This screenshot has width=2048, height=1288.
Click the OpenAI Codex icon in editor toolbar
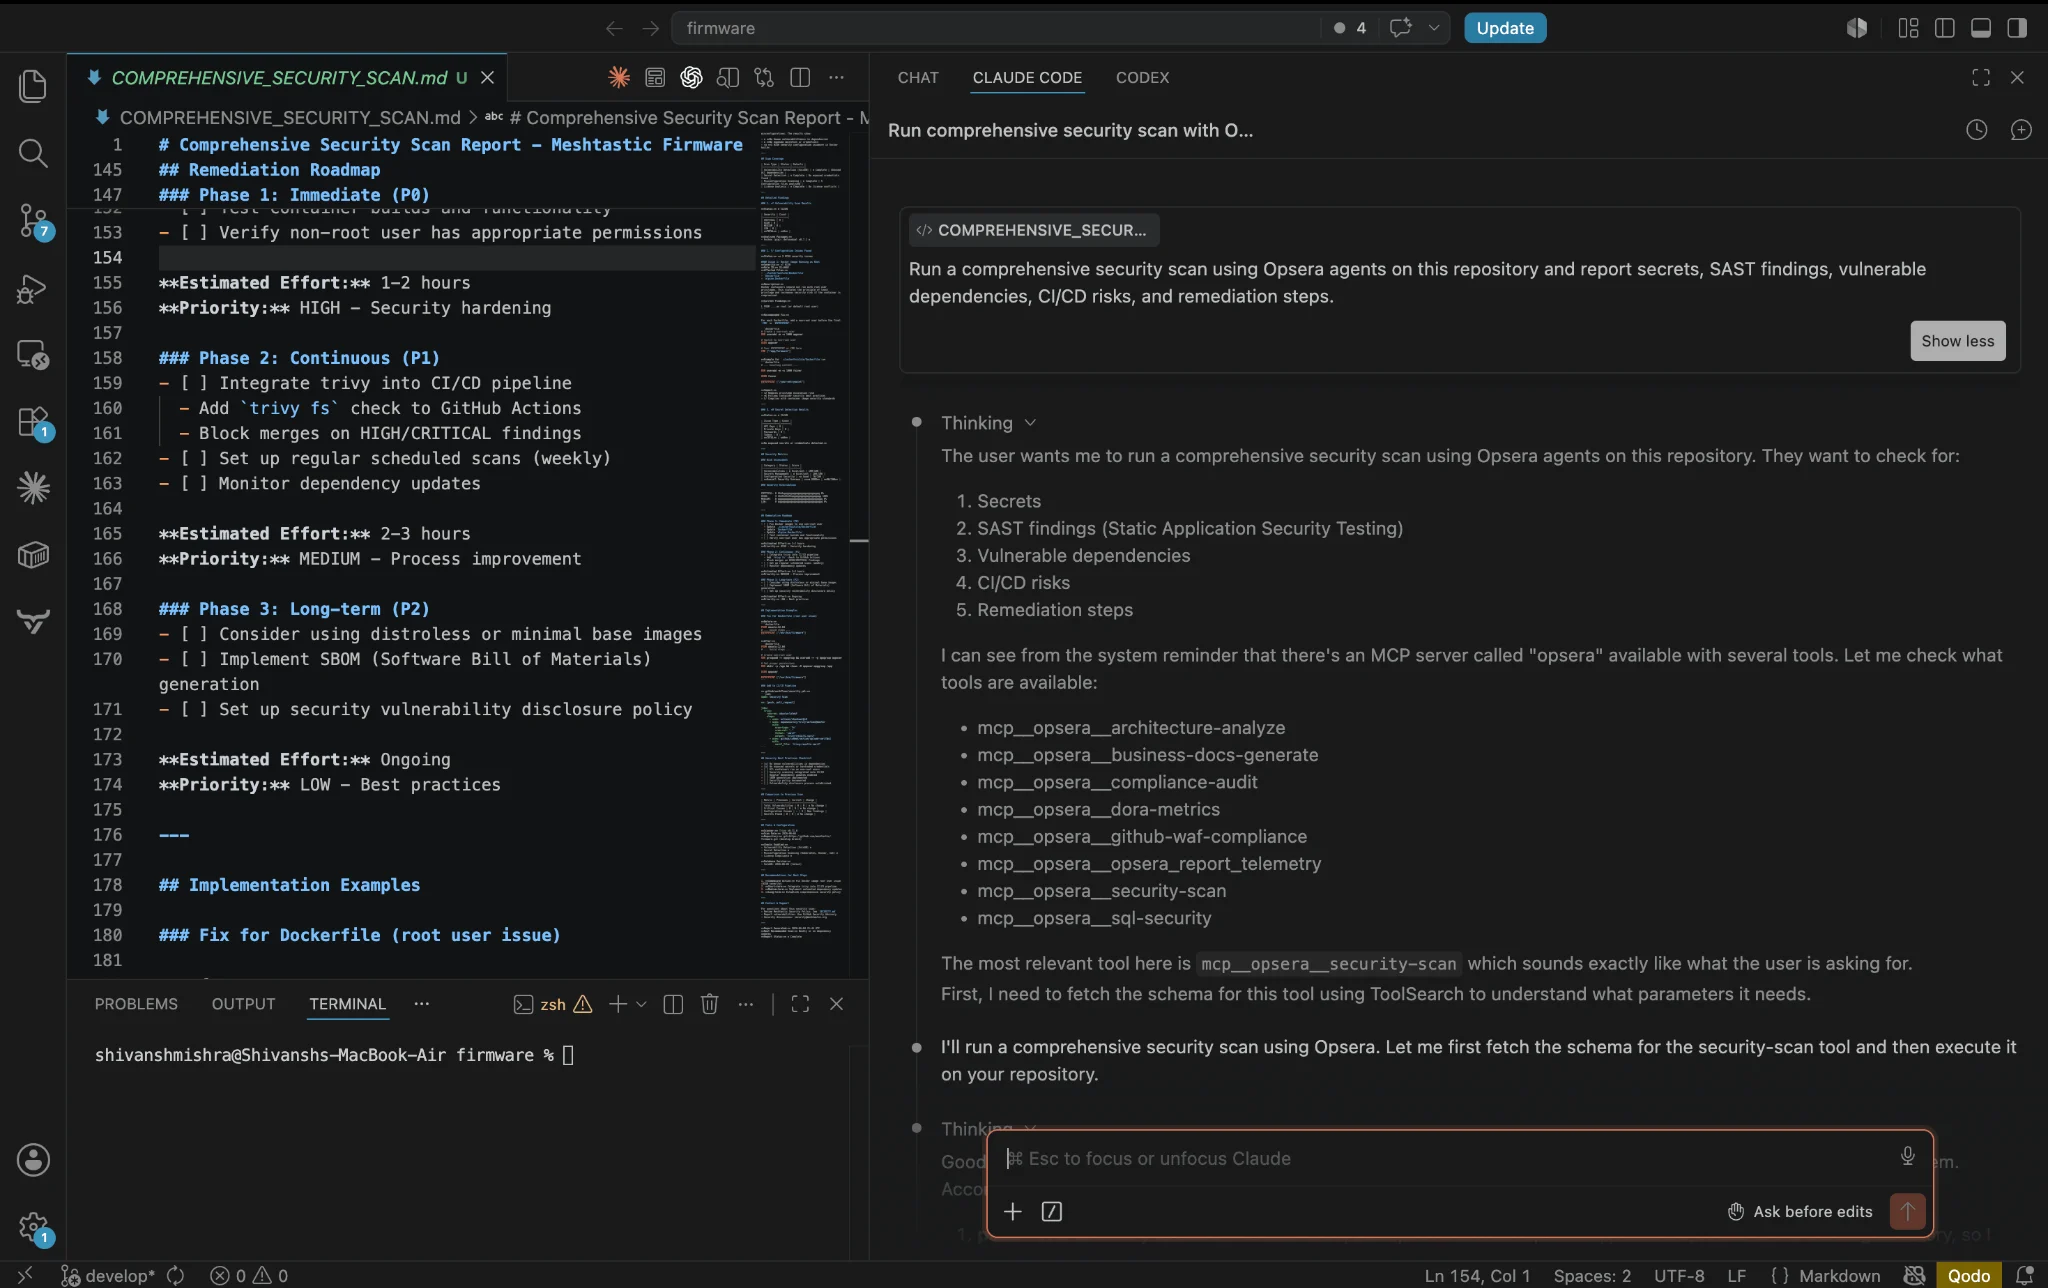(x=691, y=77)
